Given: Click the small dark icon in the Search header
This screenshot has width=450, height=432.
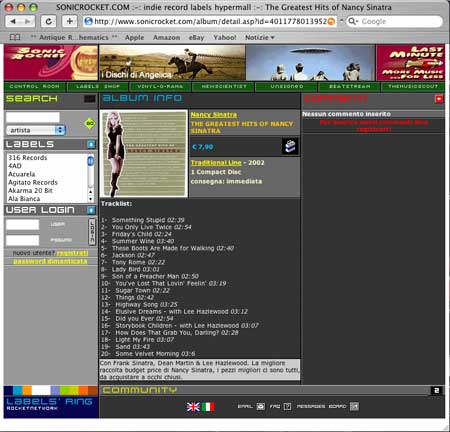Looking at the screenshot, I should click(89, 99).
